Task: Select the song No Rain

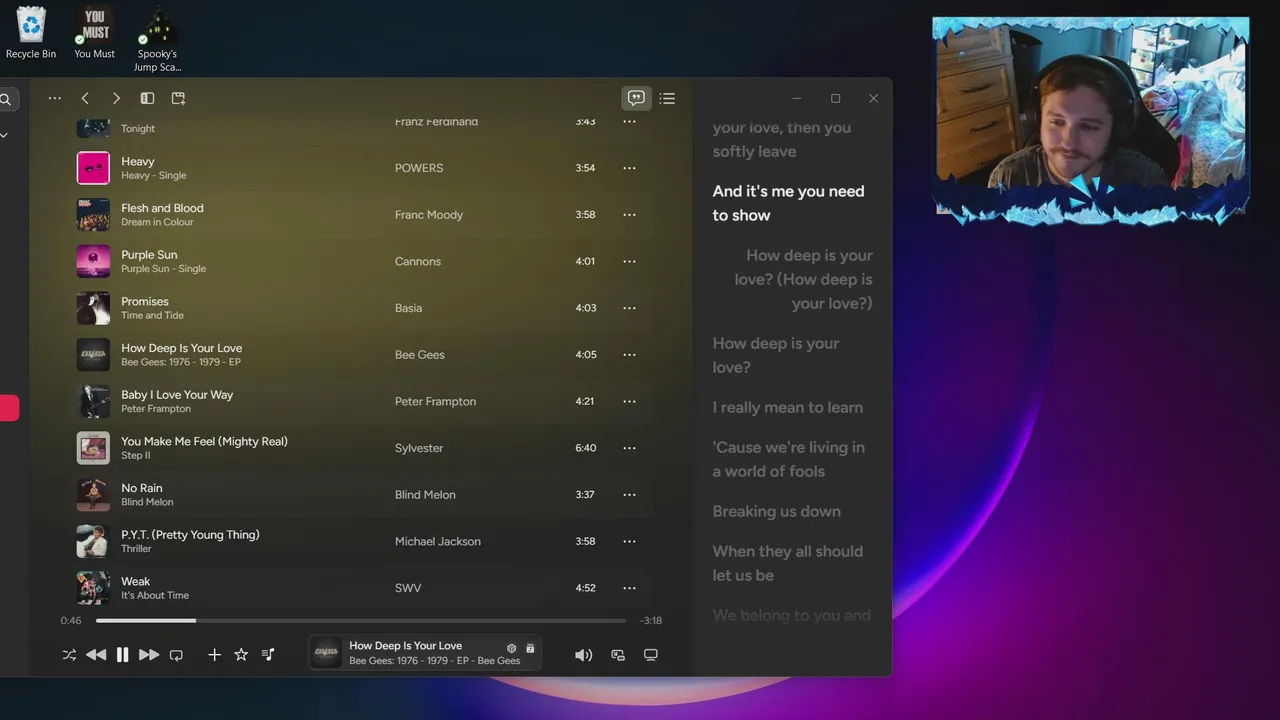Action: (x=142, y=488)
